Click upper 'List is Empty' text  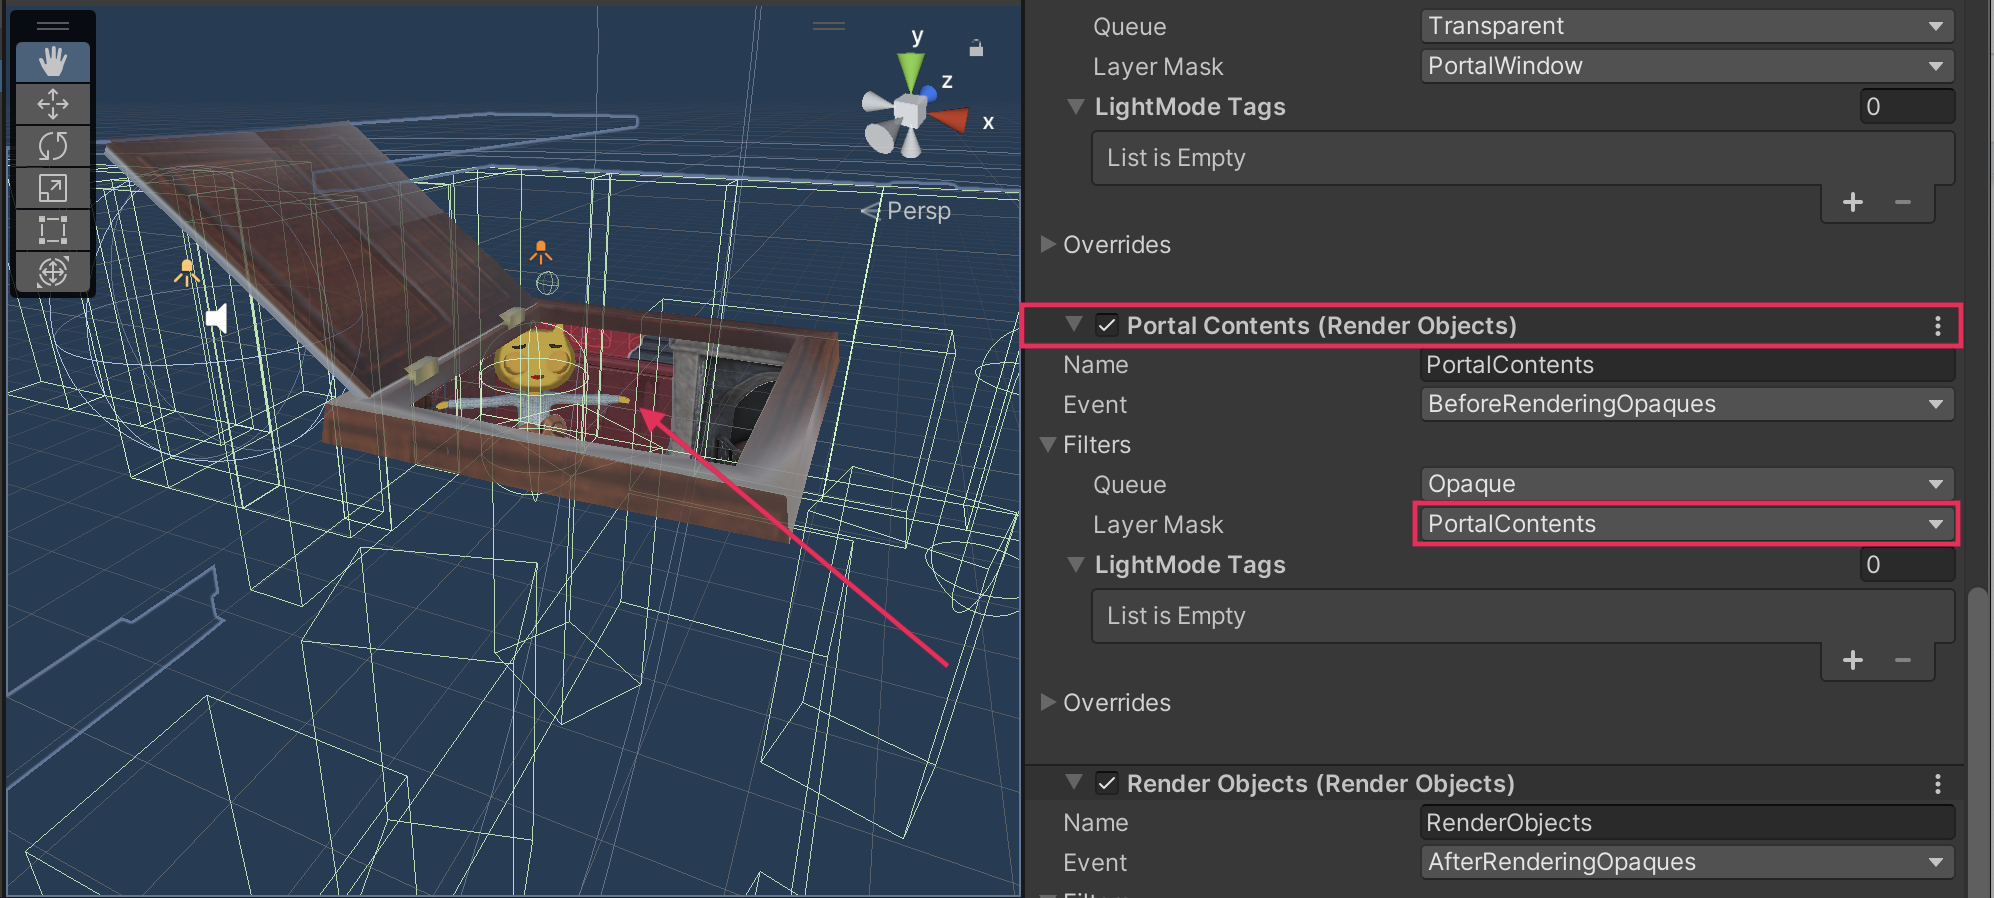click(x=1176, y=158)
